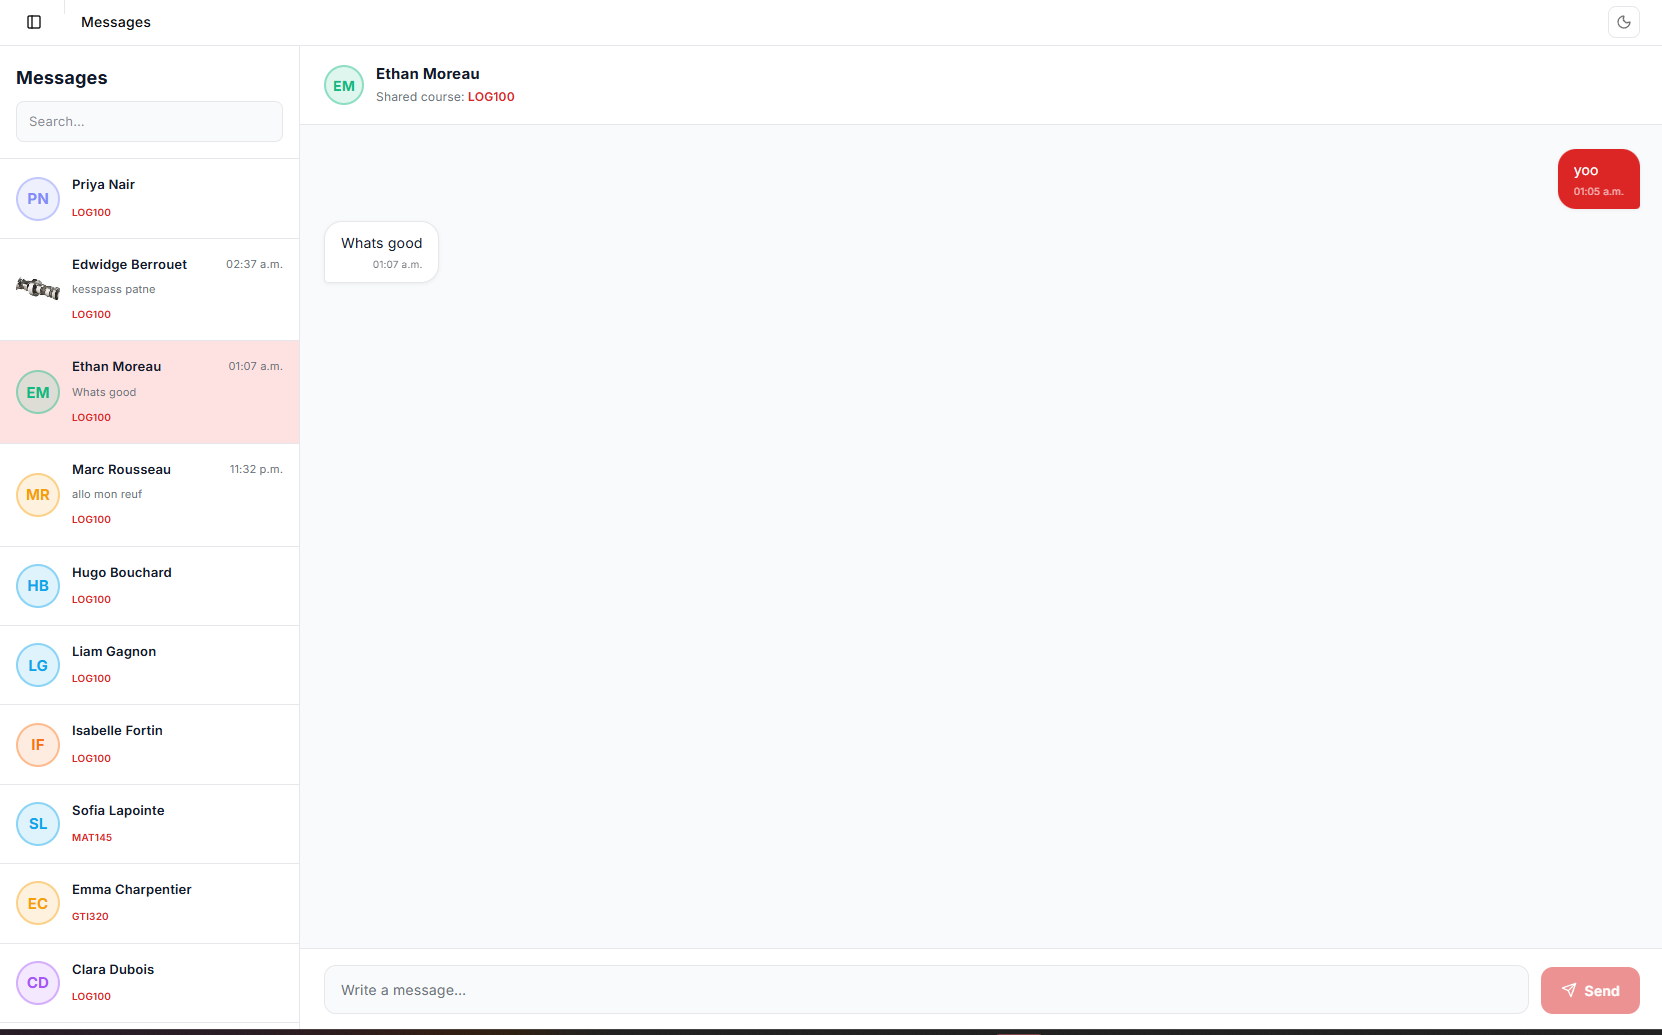Image resolution: width=1662 pixels, height=1035 pixels.
Task: Switch to dark mode moon icon
Action: click(1624, 22)
